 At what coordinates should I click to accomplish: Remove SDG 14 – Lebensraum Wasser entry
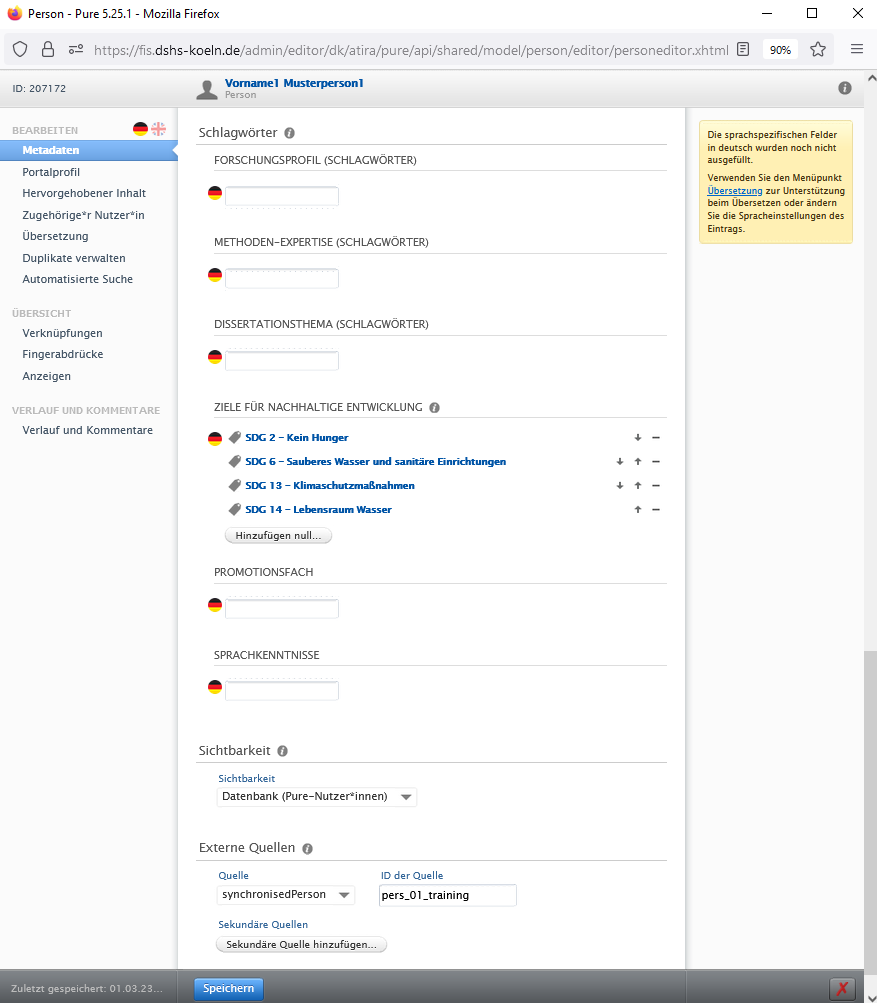point(656,510)
